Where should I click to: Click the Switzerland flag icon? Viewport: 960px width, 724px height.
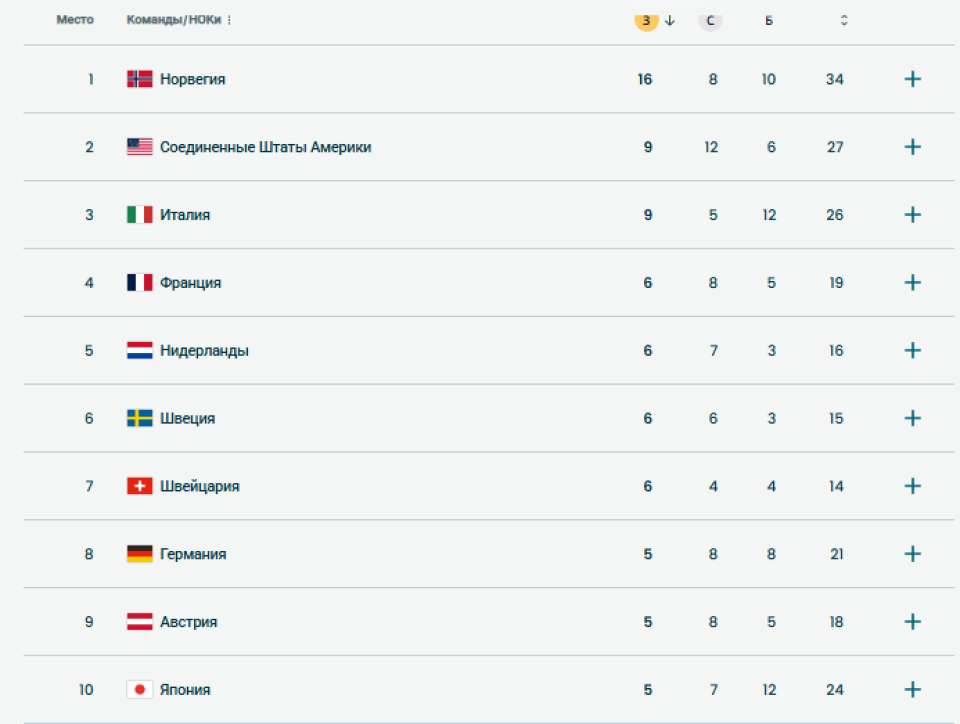[x=140, y=486]
